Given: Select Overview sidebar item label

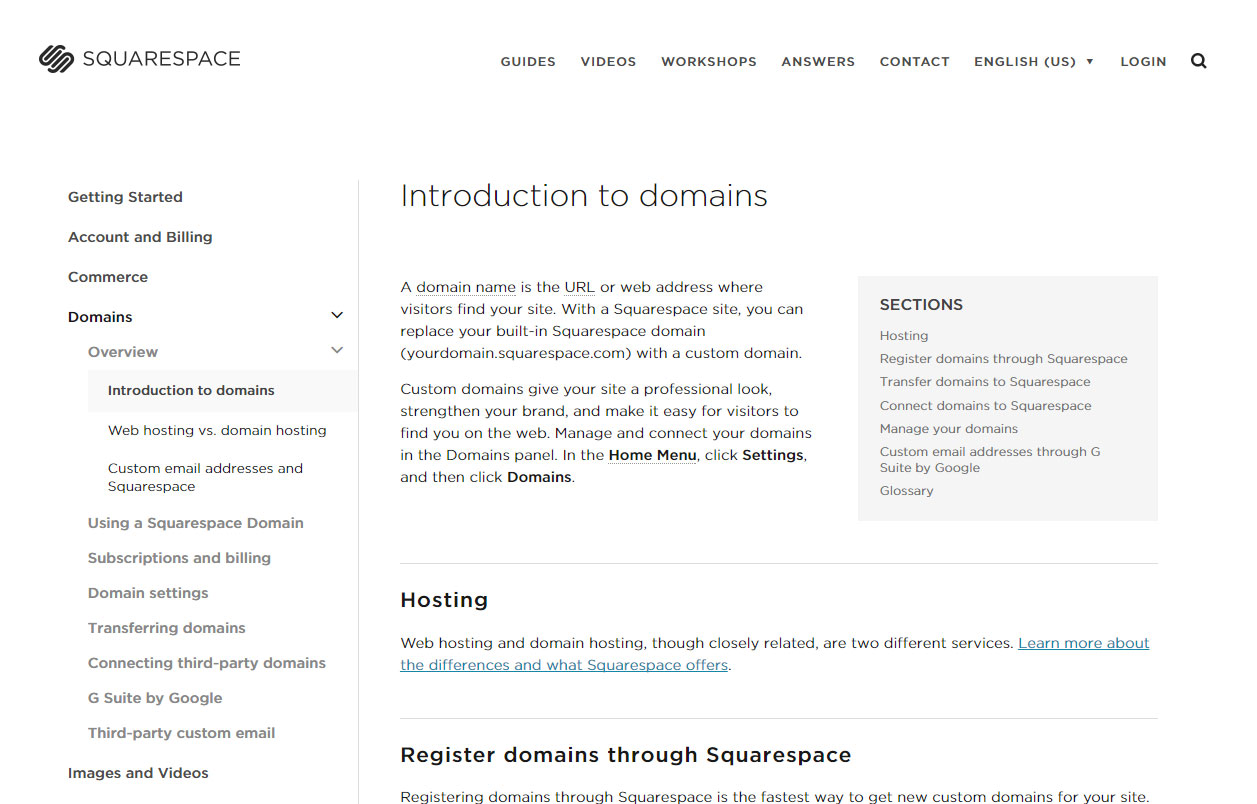Looking at the screenshot, I should (123, 352).
